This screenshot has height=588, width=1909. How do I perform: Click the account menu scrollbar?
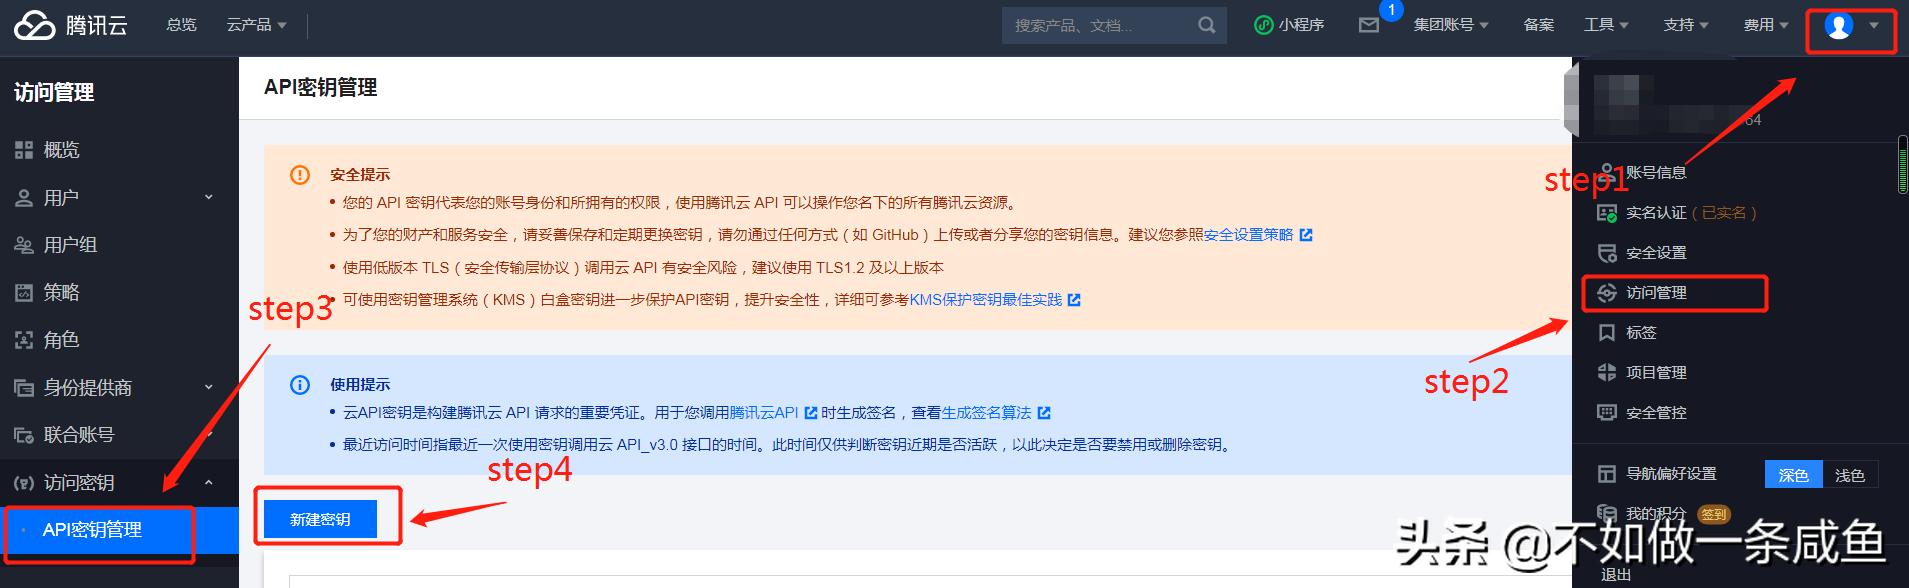coord(1903,165)
